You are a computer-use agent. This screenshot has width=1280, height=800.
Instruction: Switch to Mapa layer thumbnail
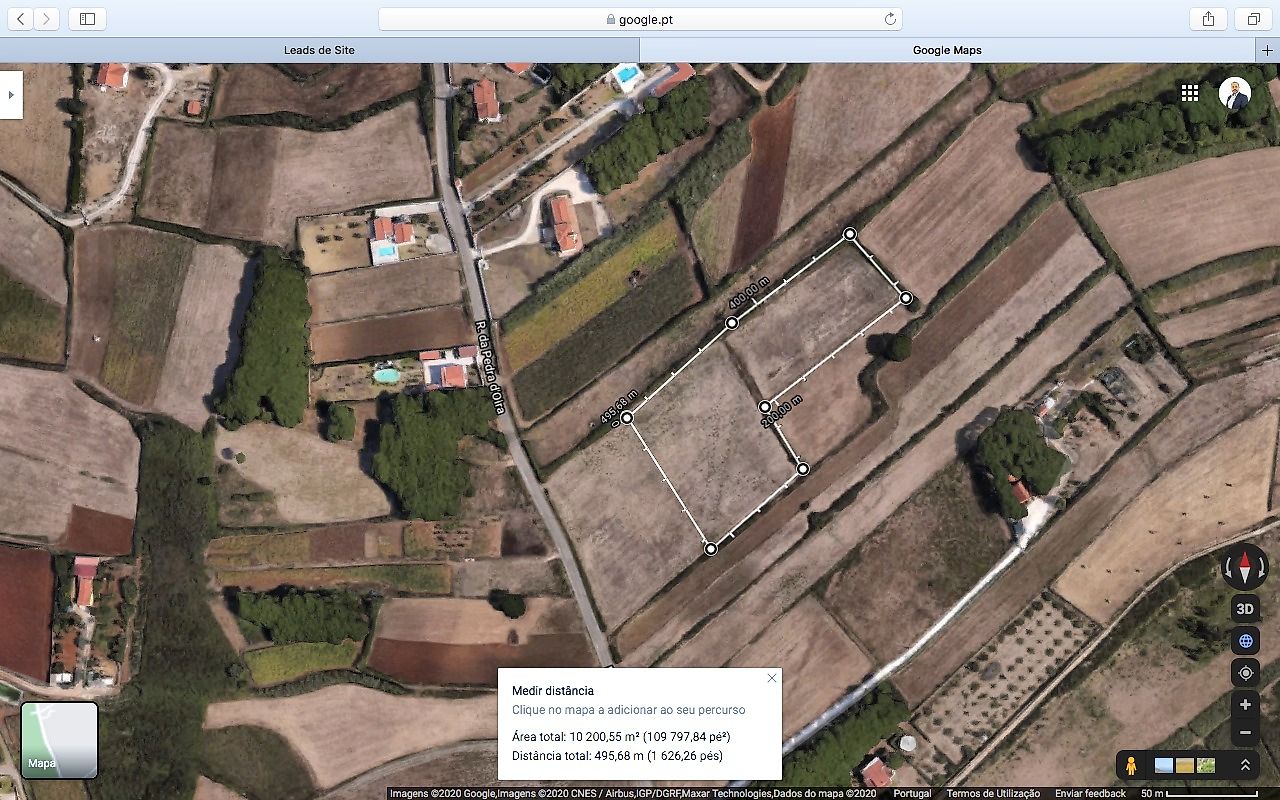60,740
